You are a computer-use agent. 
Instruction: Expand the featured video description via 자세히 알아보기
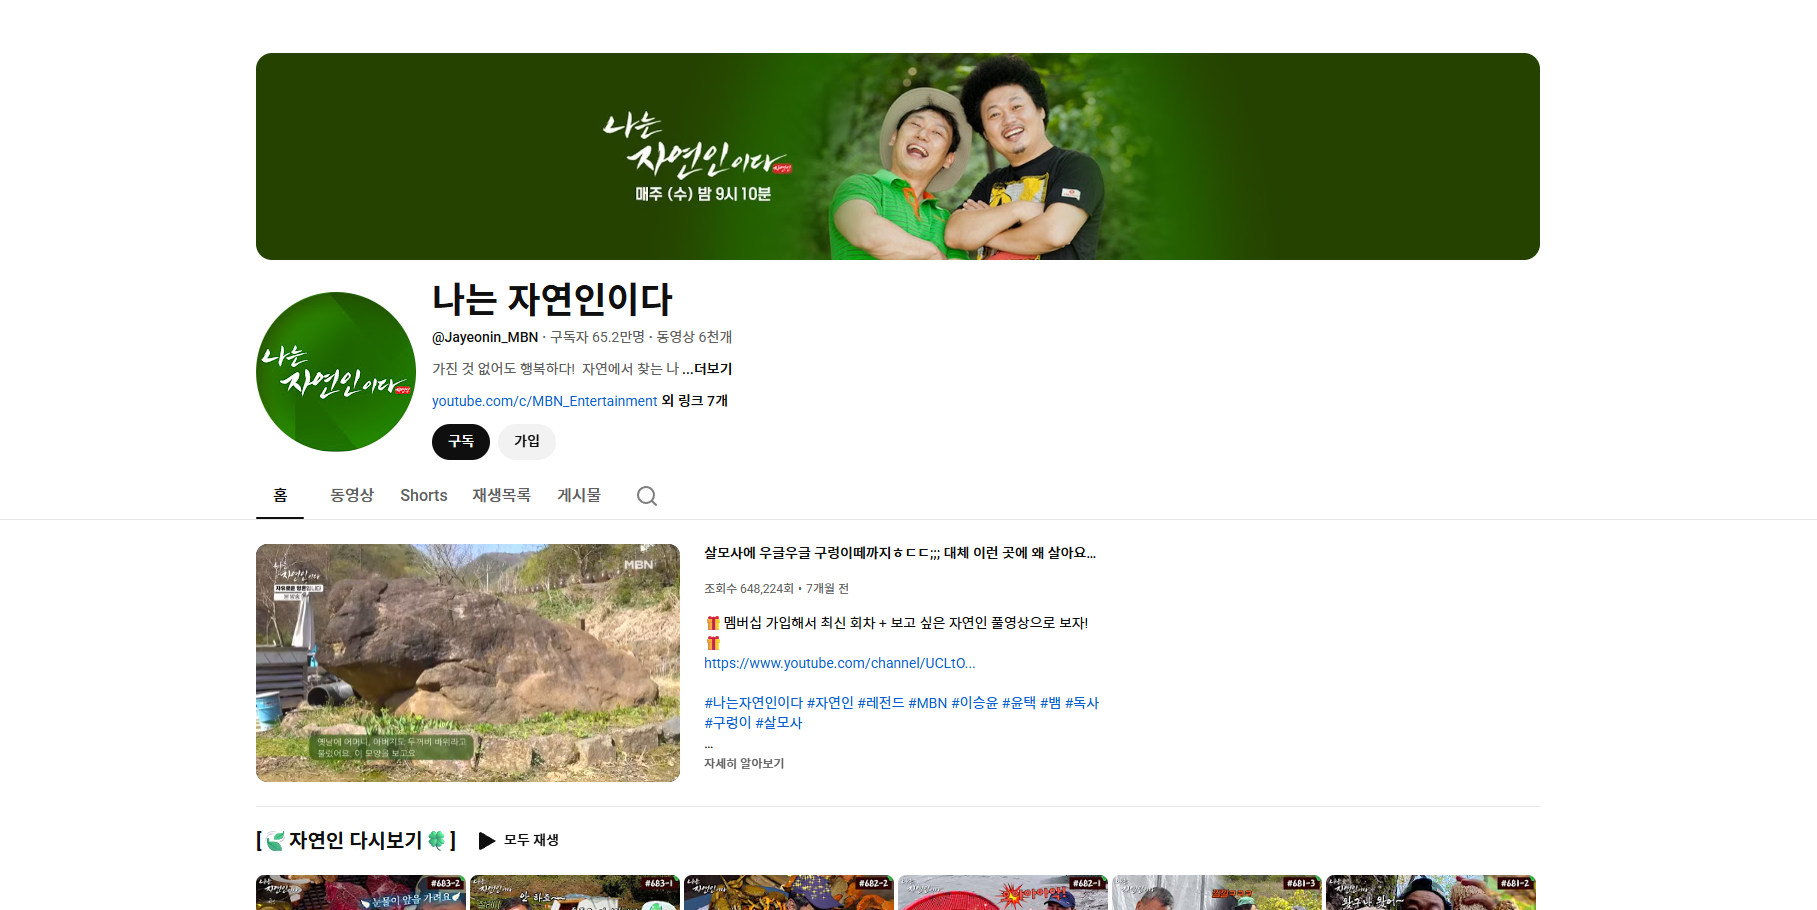(743, 764)
